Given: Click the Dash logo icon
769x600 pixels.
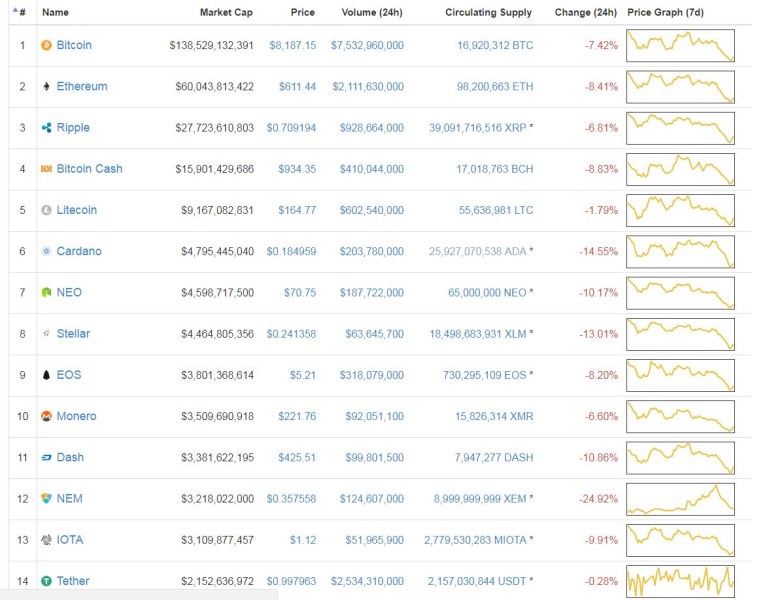Looking at the screenshot, I should (x=46, y=457).
